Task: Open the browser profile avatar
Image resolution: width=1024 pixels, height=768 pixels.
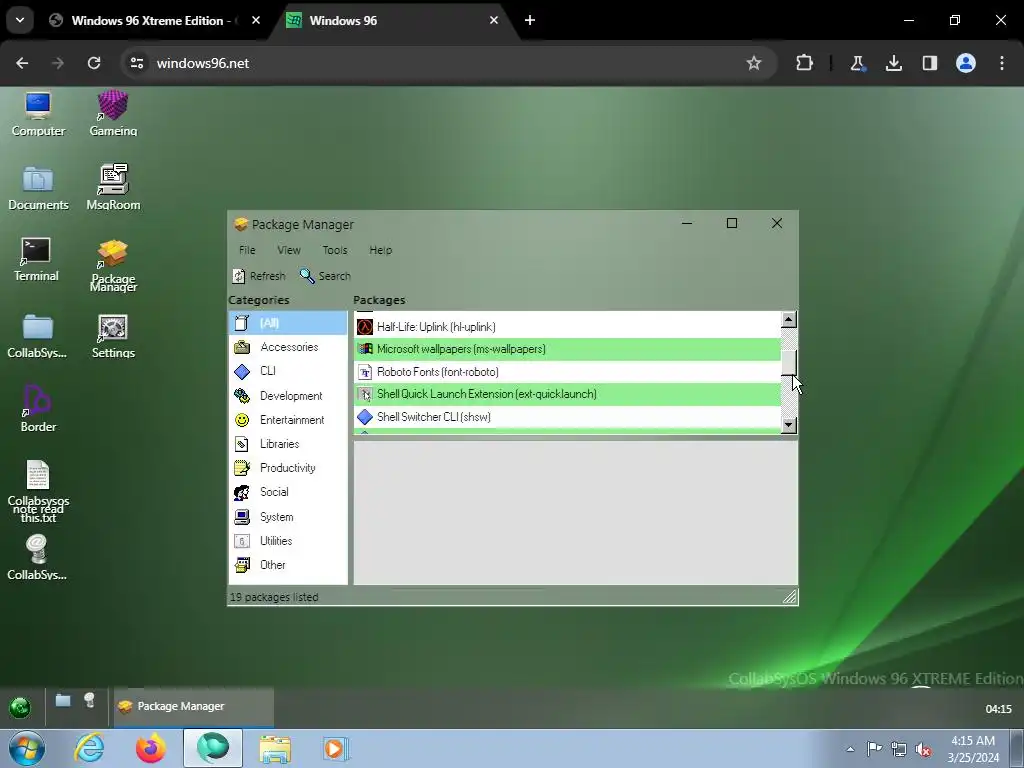Action: click(x=966, y=63)
